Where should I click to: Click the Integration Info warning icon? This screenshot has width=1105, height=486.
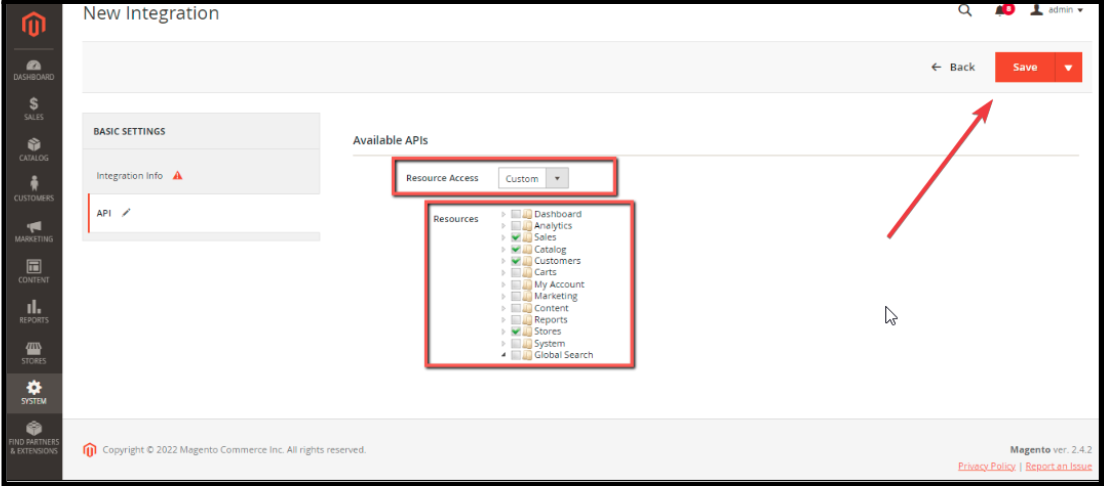pos(178,175)
